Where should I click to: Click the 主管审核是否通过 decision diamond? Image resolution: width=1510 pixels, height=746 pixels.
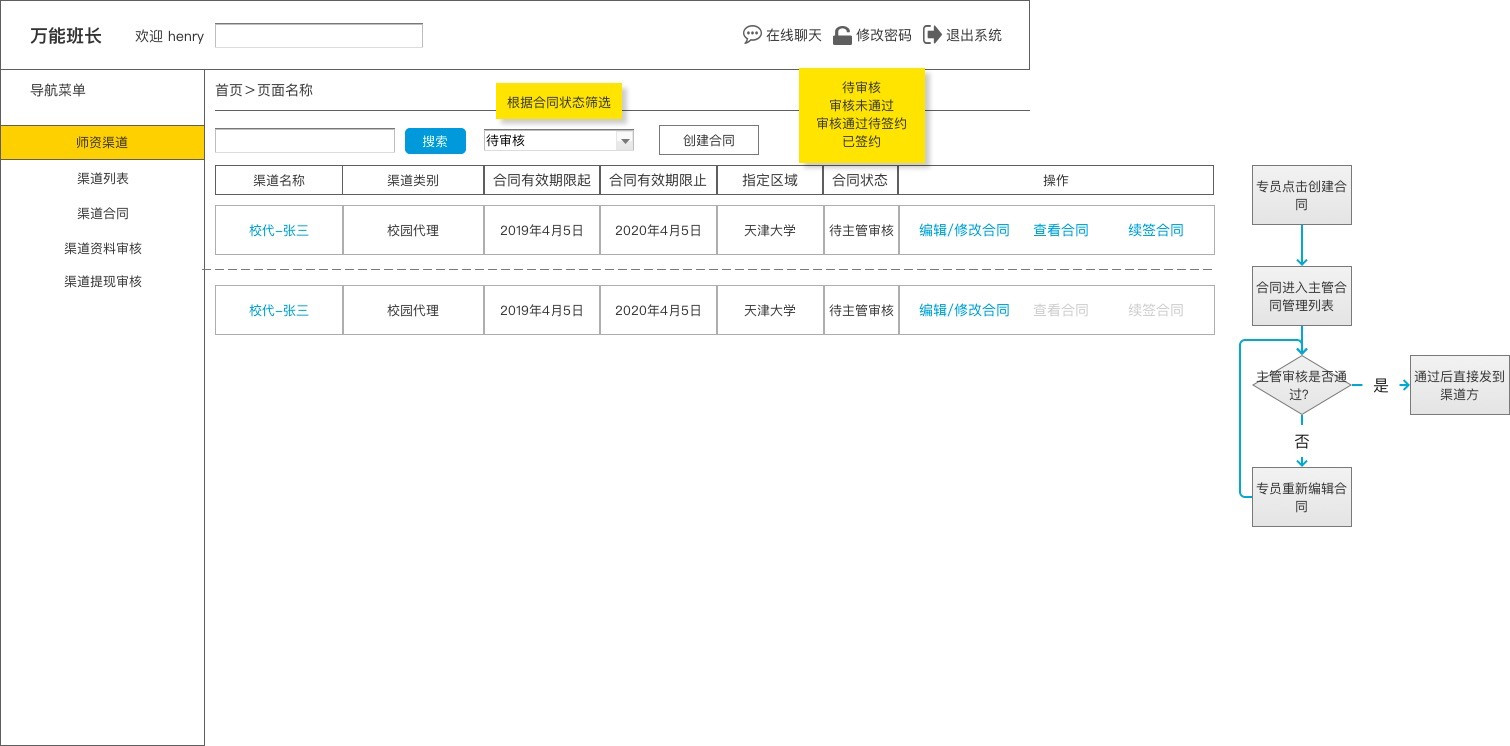click(x=1301, y=385)
